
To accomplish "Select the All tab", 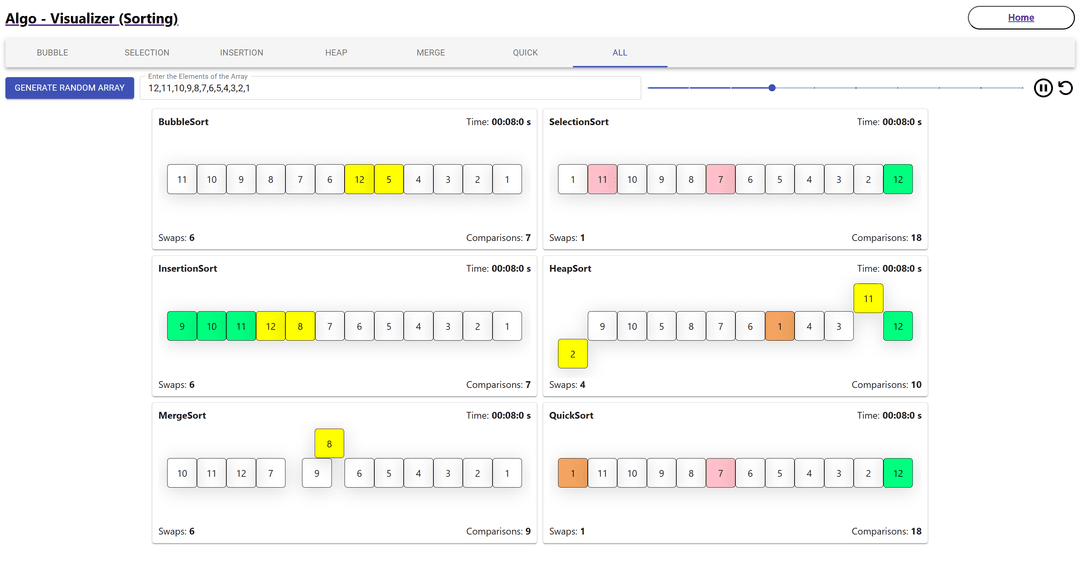I will click(620, 53).
